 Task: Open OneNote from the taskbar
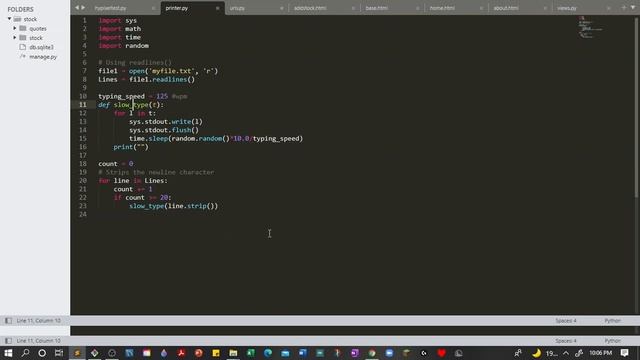click(x=355, y=353)
